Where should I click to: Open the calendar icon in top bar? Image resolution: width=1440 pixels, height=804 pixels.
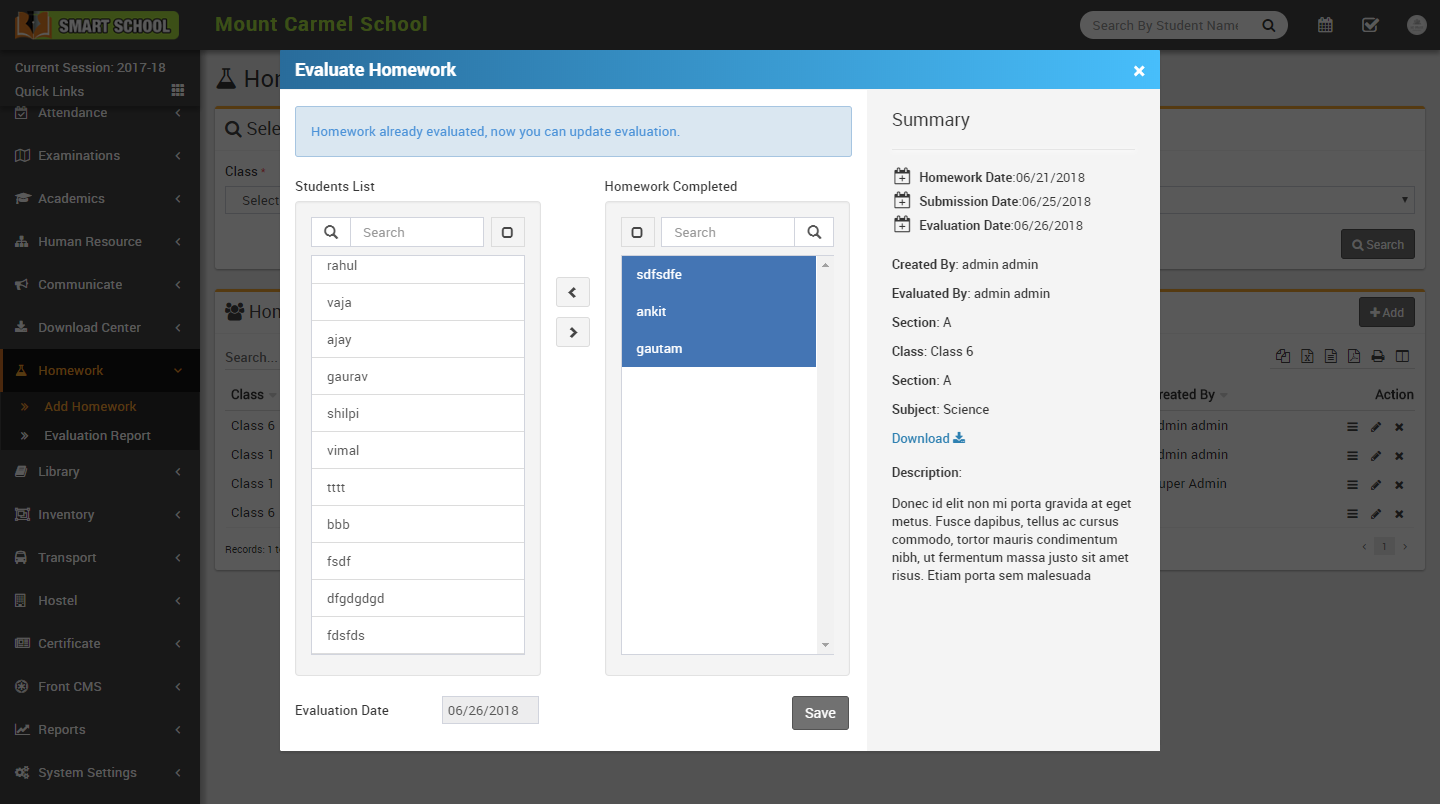[x=1325, y=25]
